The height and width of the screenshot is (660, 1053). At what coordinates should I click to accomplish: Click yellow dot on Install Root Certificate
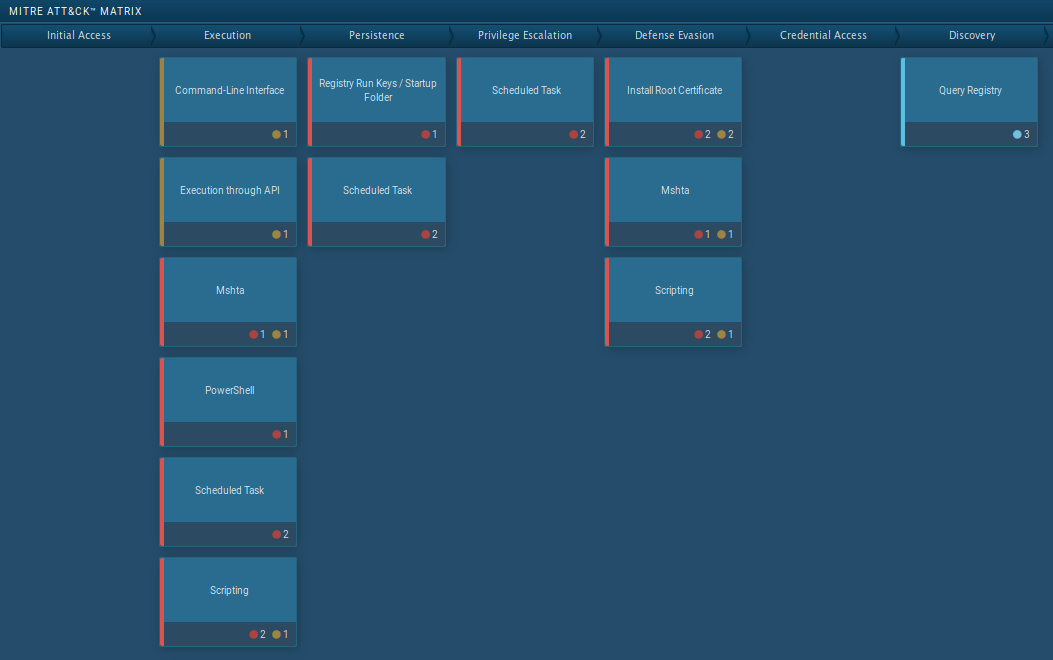tap(722, 134)
